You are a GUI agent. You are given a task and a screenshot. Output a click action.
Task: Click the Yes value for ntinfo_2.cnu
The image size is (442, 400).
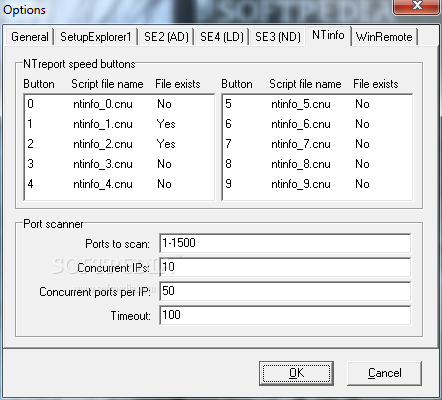point(166,144)
